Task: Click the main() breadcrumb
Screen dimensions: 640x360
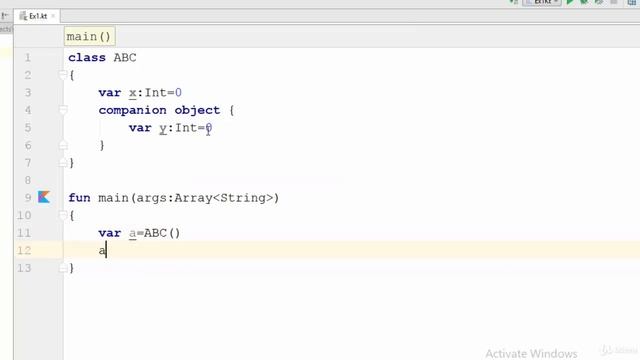Action: pyautogui.click(x=89, y=37)
